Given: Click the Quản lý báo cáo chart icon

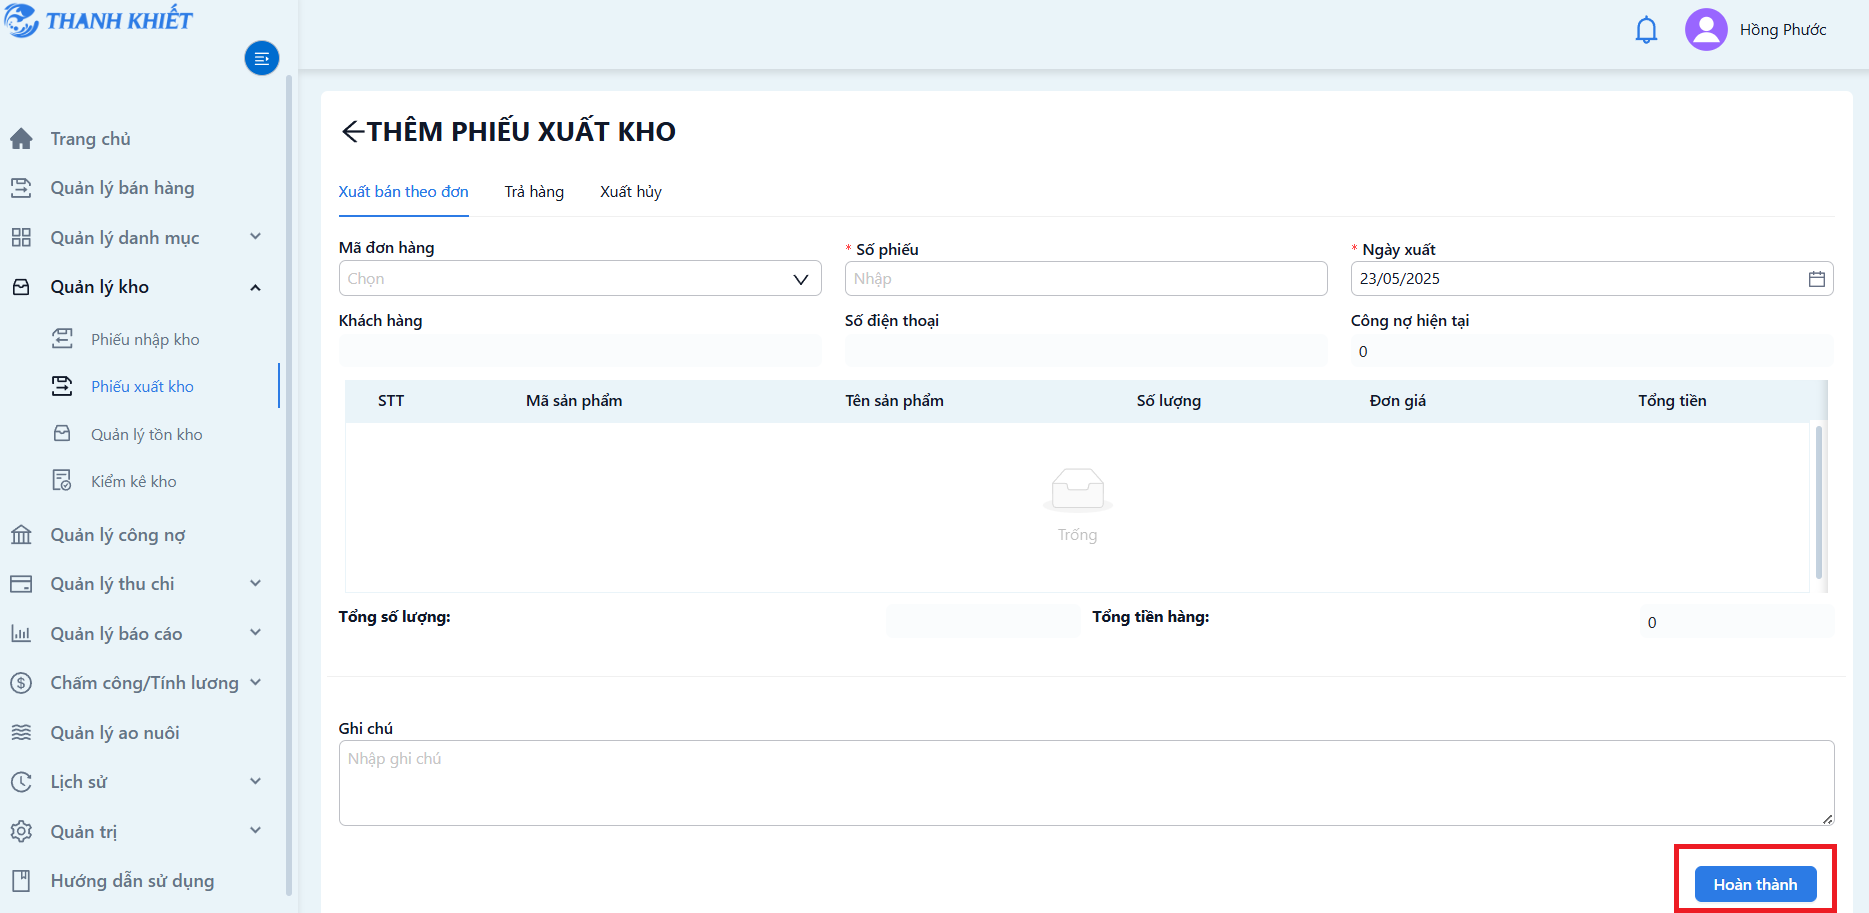Looking at the screenshot, I should 21,634.
